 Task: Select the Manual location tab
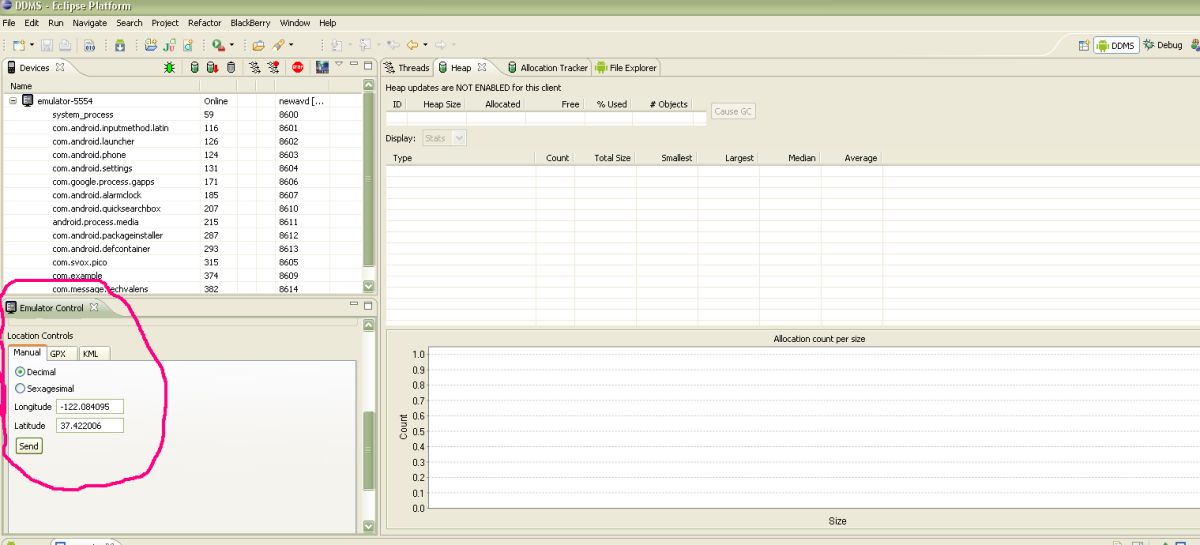[x=27, y=352]
